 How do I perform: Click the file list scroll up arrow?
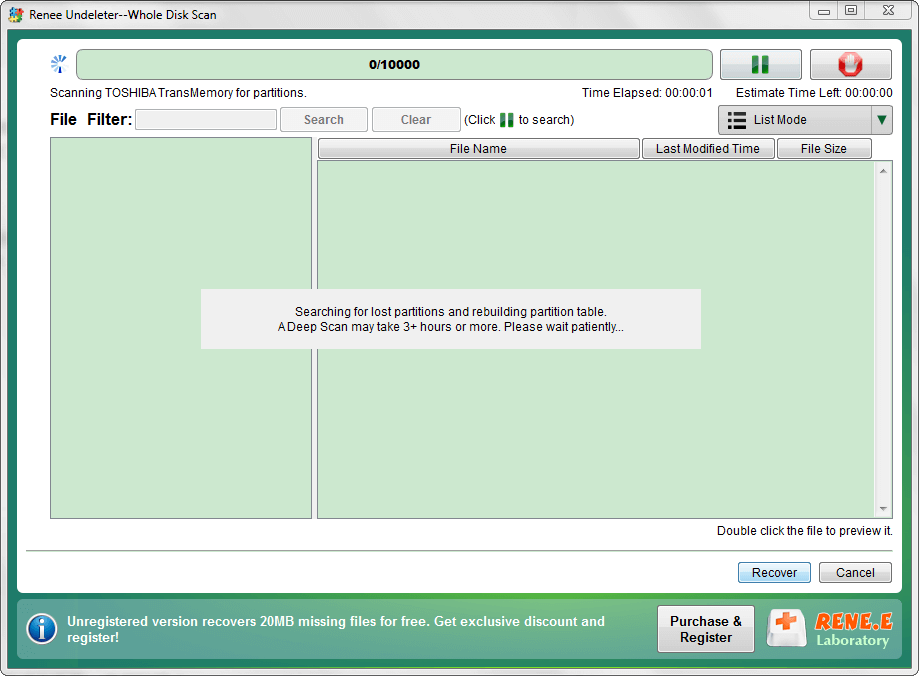[883, 171]
